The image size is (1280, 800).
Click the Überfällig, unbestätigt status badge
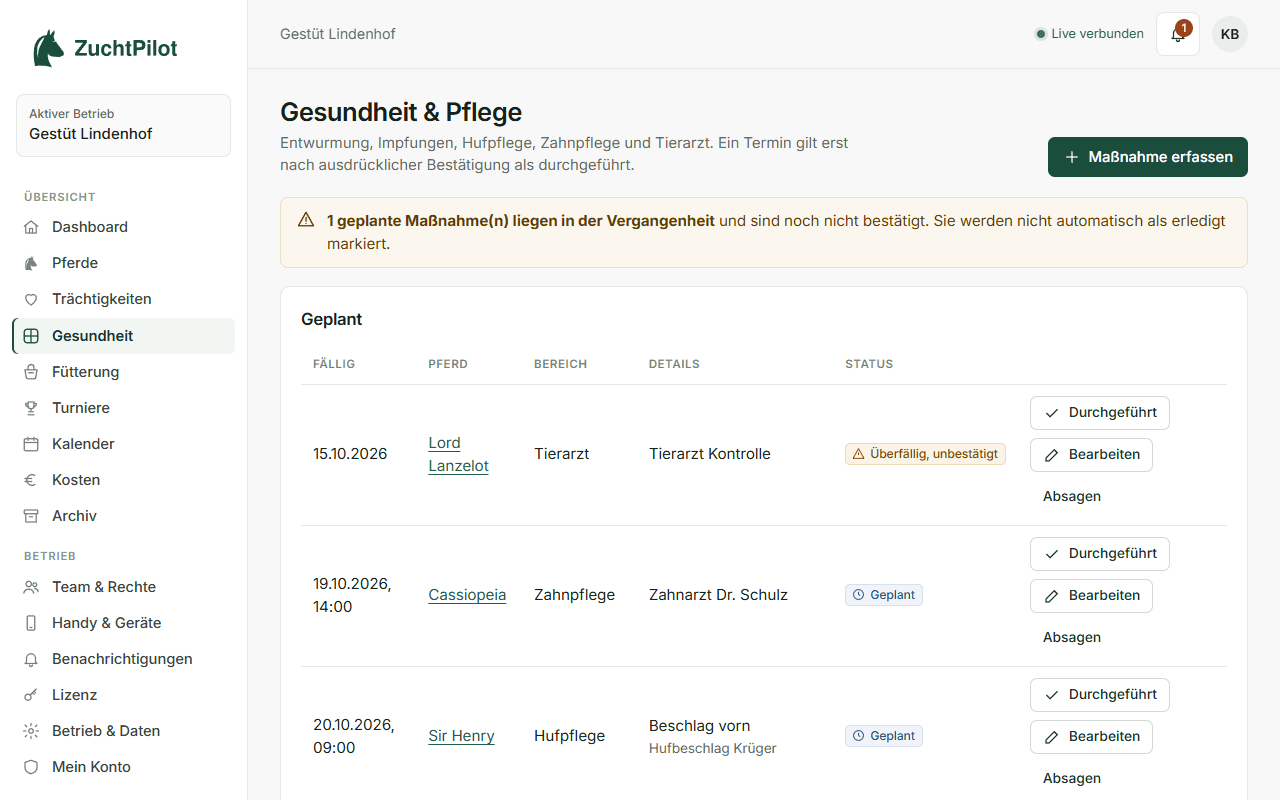click(925, 454)
